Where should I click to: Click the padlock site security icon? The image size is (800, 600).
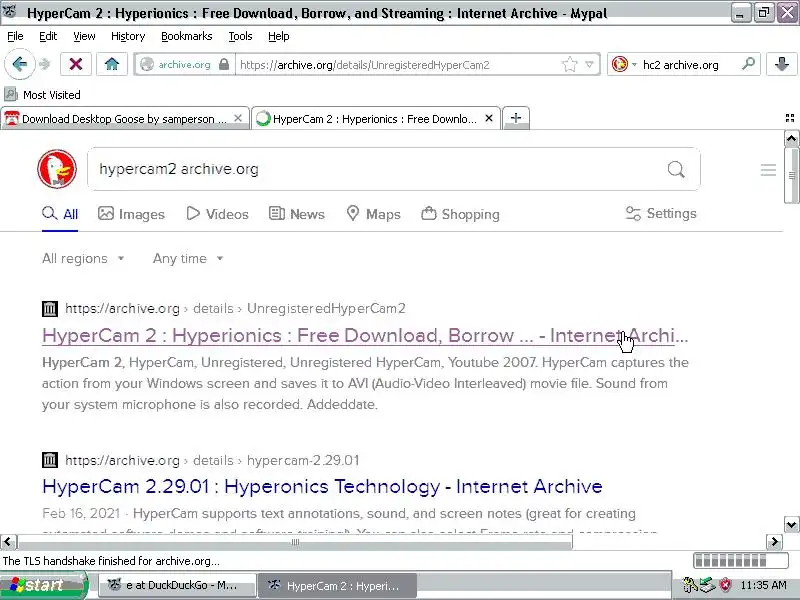point(223,64)
